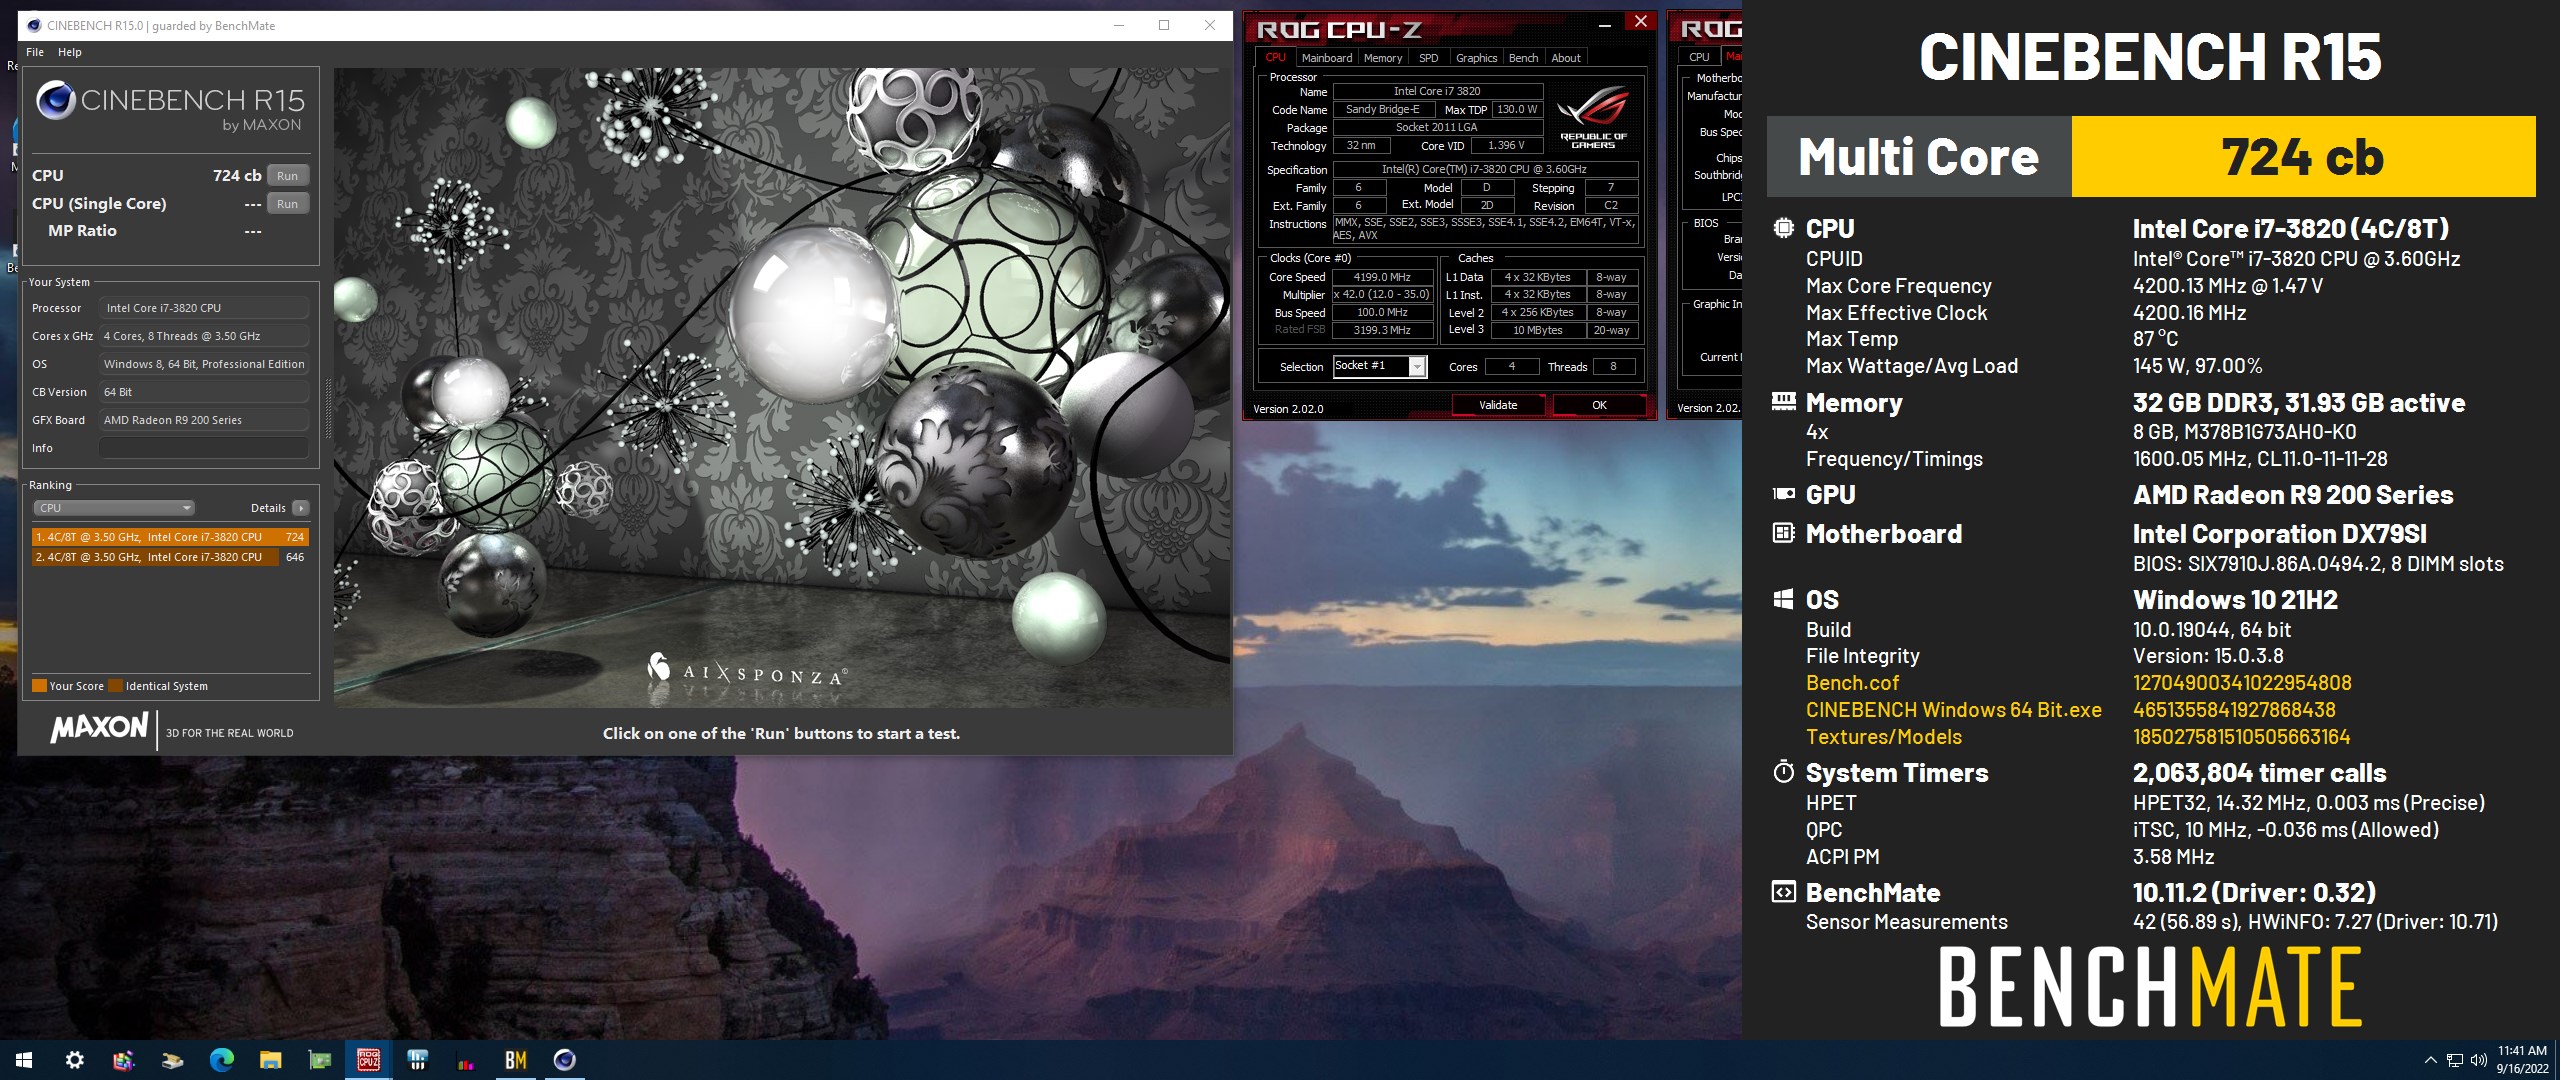Open the Windows Start menu

coord(24,1060)
